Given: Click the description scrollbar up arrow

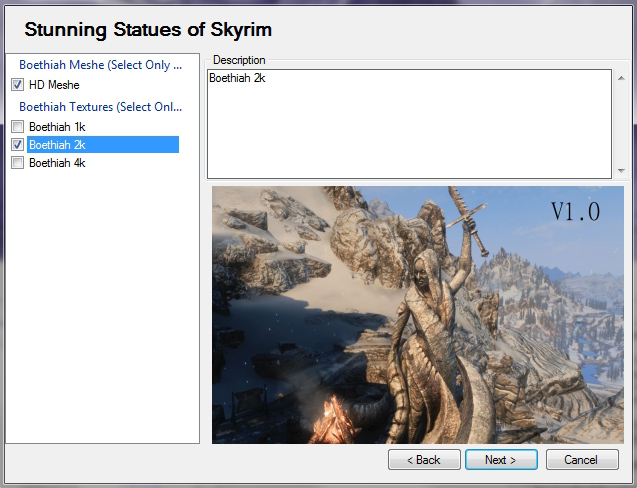Looking at the screenshot, I should coord(621,78).
